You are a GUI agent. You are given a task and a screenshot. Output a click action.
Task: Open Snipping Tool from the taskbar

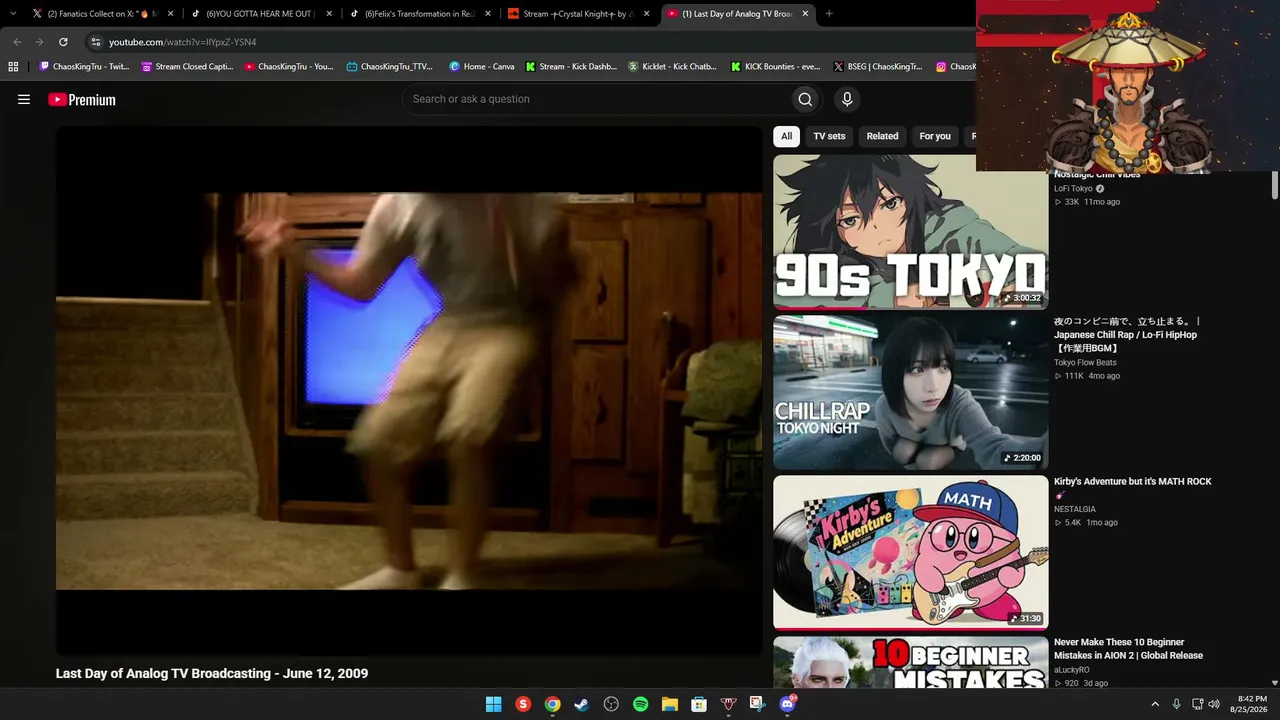757,704
